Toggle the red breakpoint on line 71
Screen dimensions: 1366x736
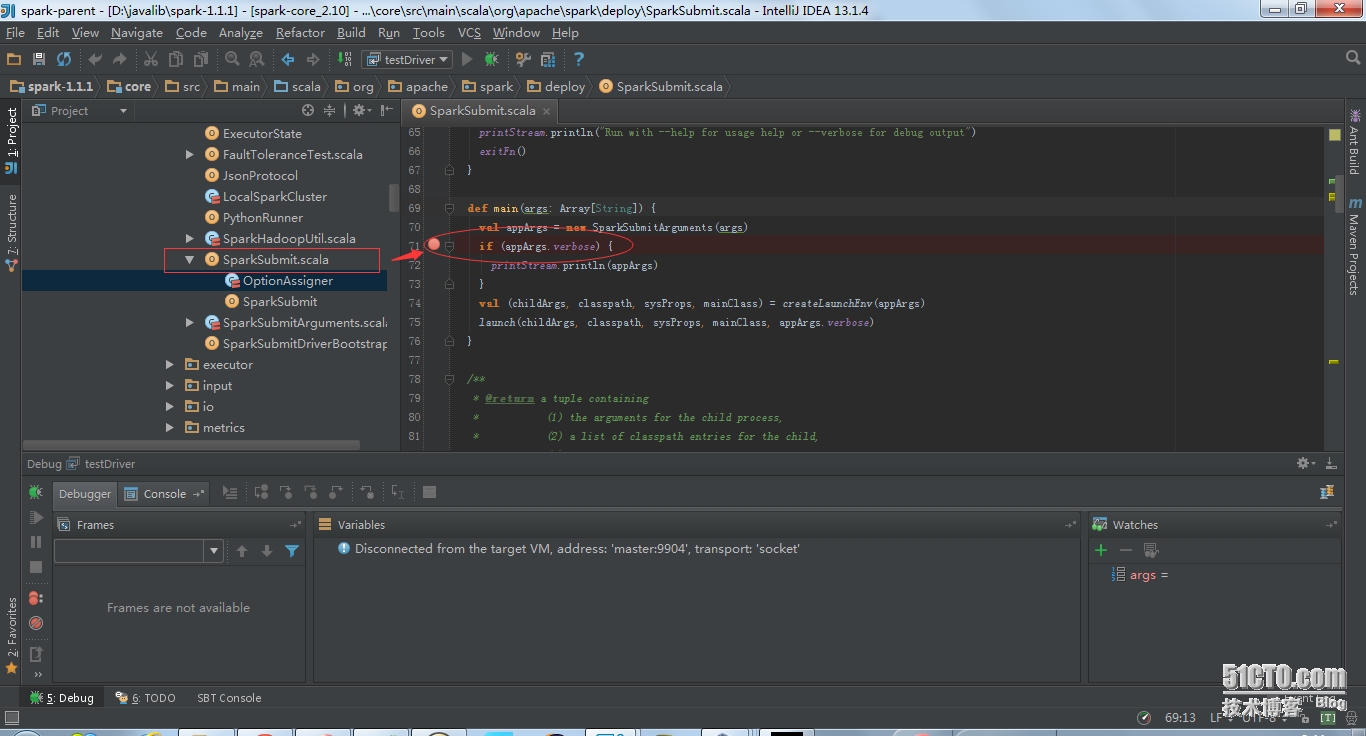pyautogui.click(x=433, y=244)
